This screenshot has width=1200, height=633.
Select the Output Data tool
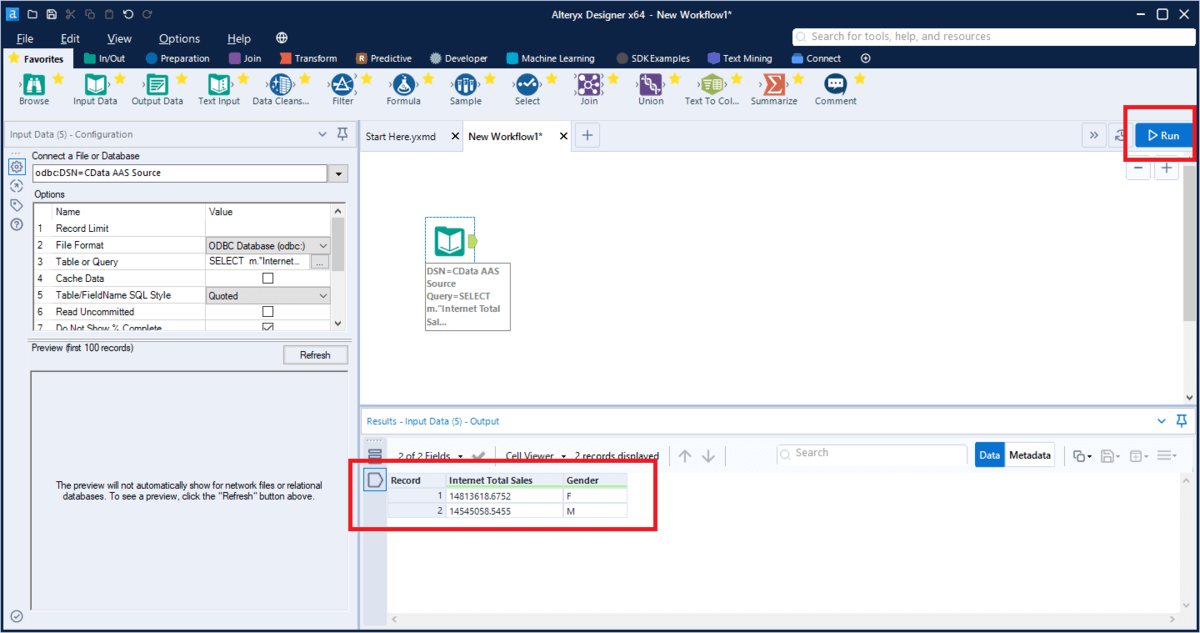coord(157,85)
